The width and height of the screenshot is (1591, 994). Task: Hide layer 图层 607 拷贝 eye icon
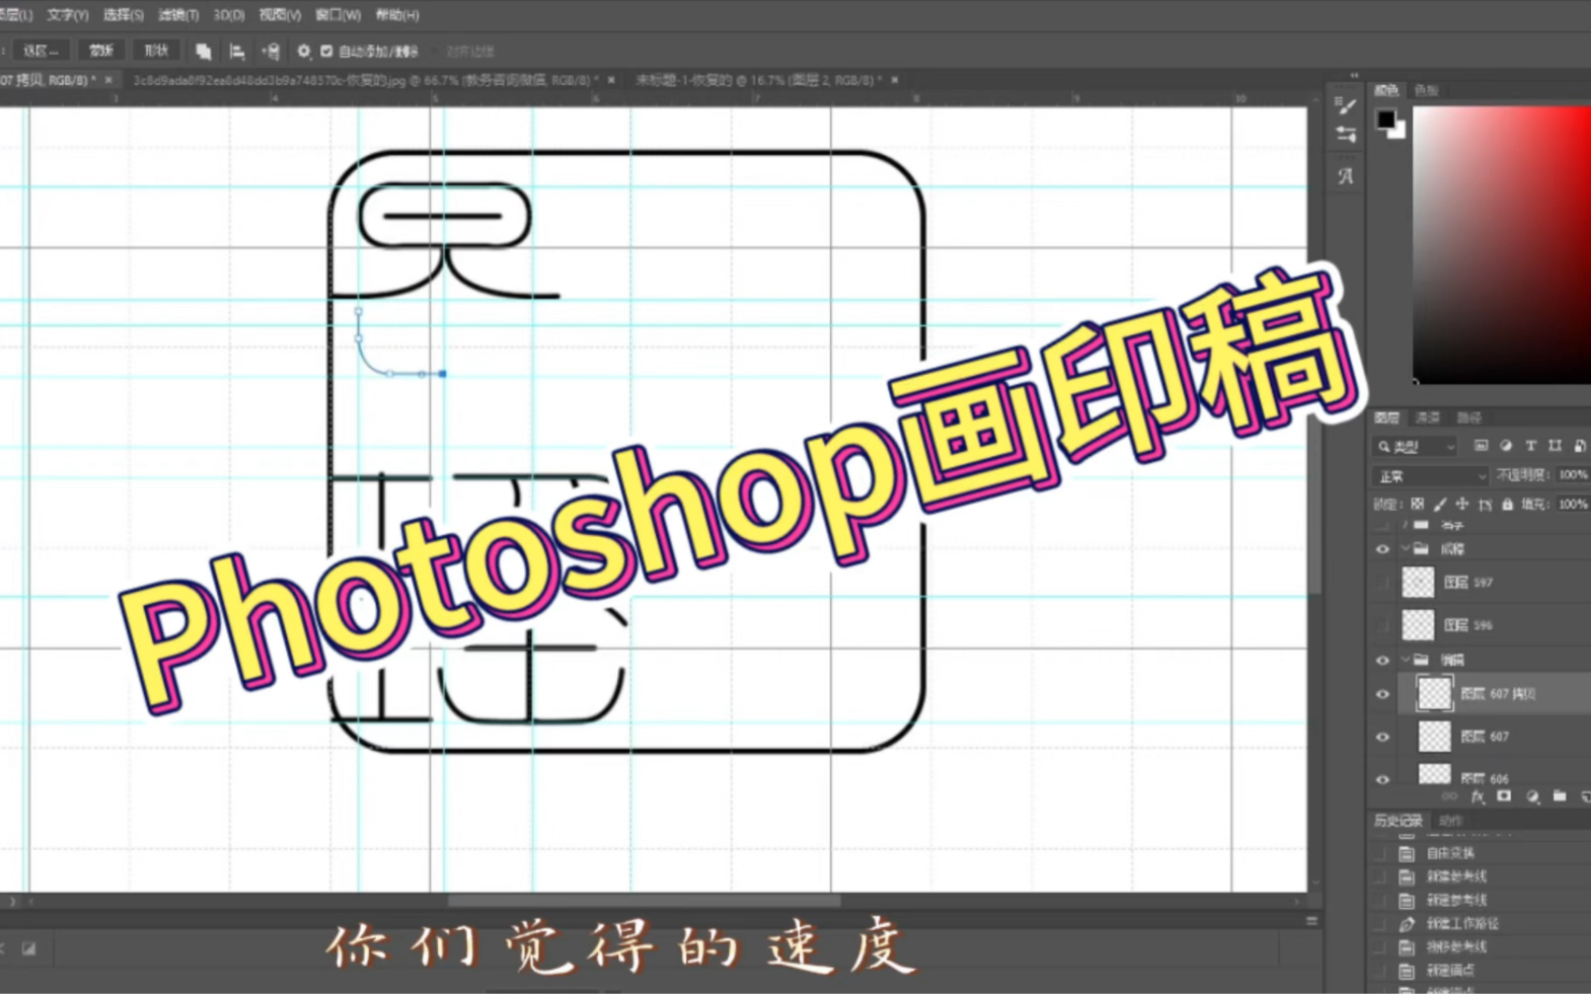[1383, 694]
